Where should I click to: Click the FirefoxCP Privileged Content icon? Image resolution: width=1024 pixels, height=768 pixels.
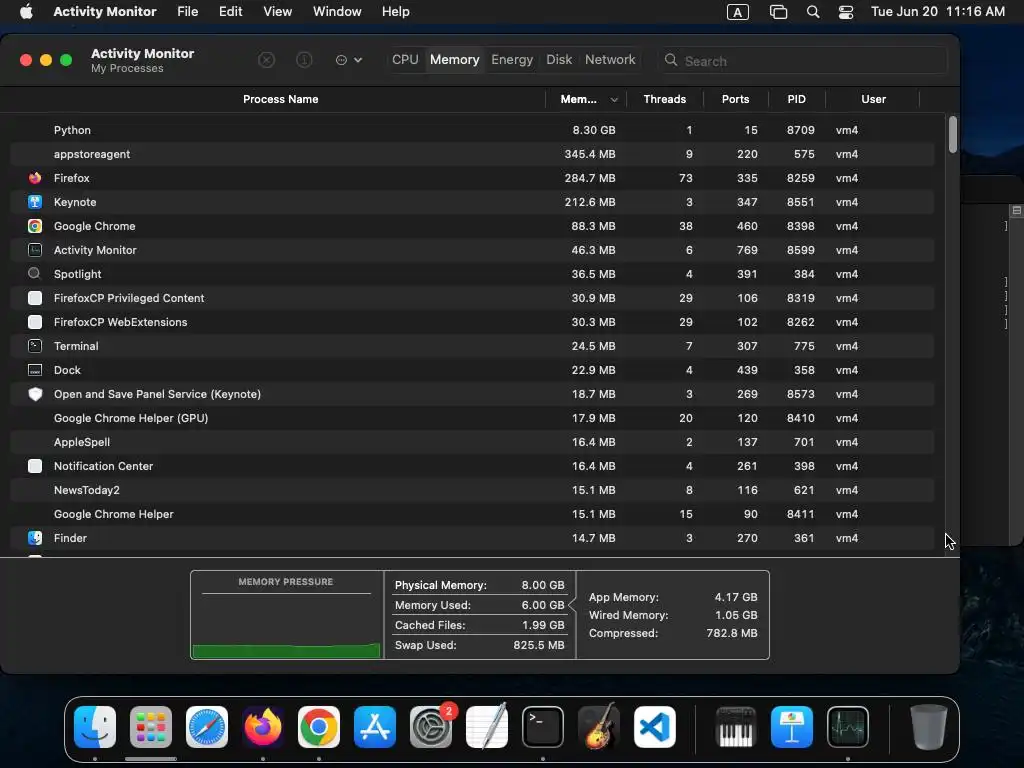tap(35, 298)
